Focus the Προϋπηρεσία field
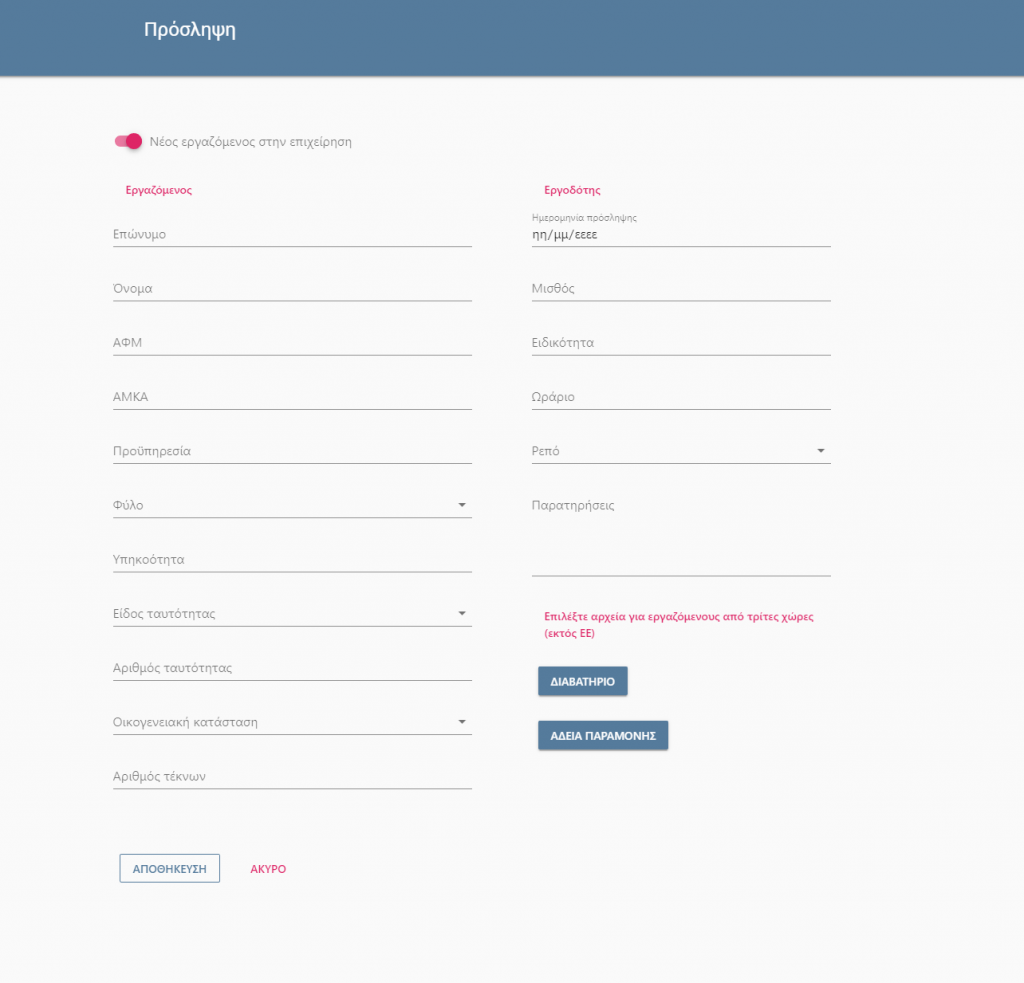The height and width of the screenshot is (983, 1024). [292, 450]
